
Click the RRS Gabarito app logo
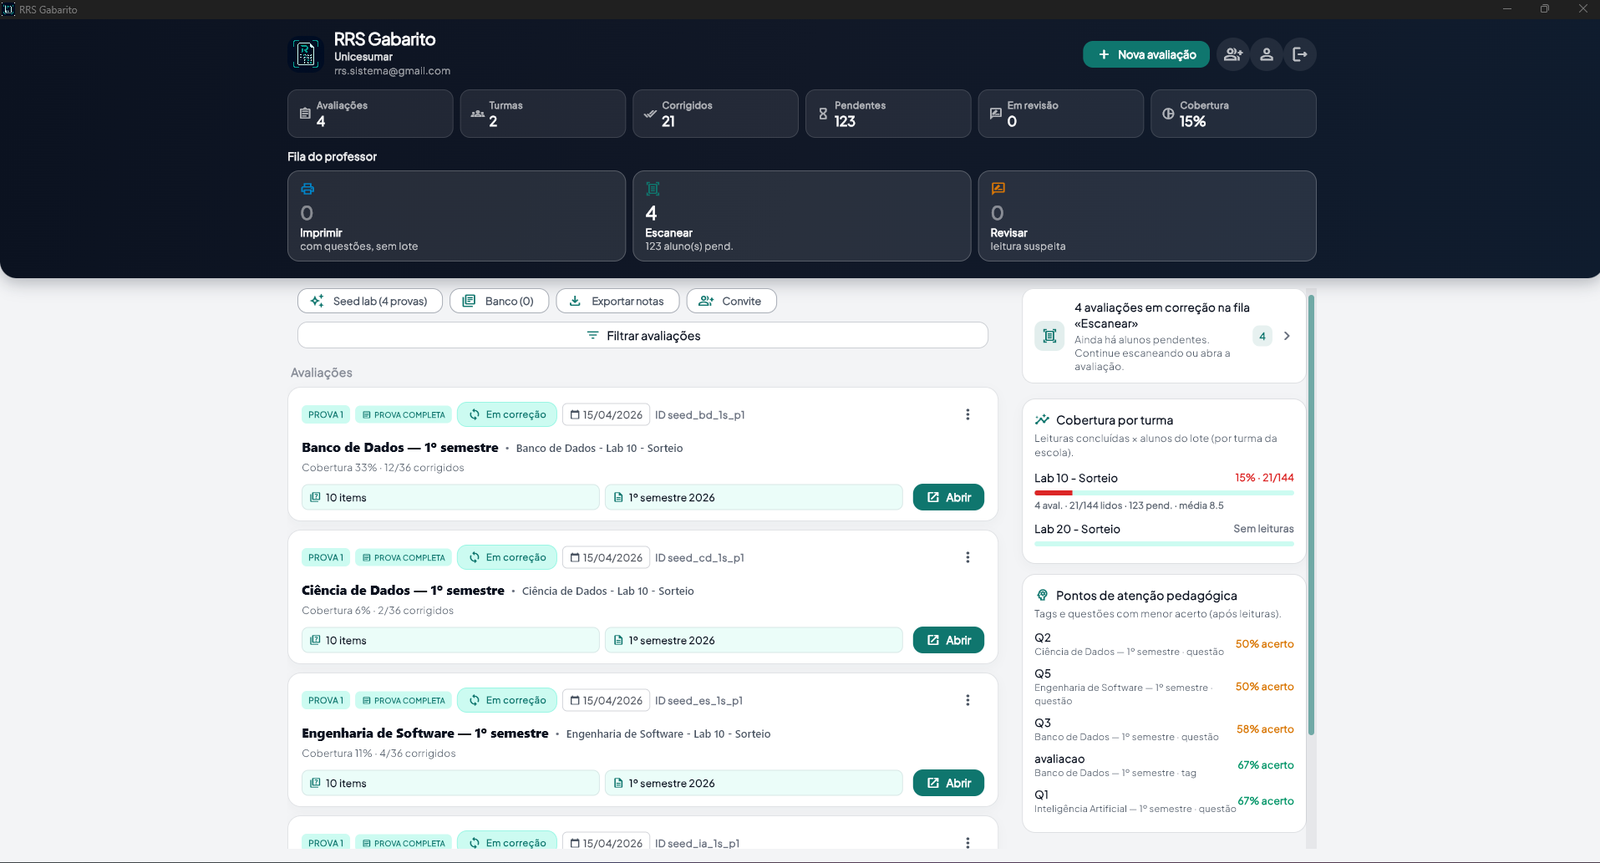(x=306, y=54)
